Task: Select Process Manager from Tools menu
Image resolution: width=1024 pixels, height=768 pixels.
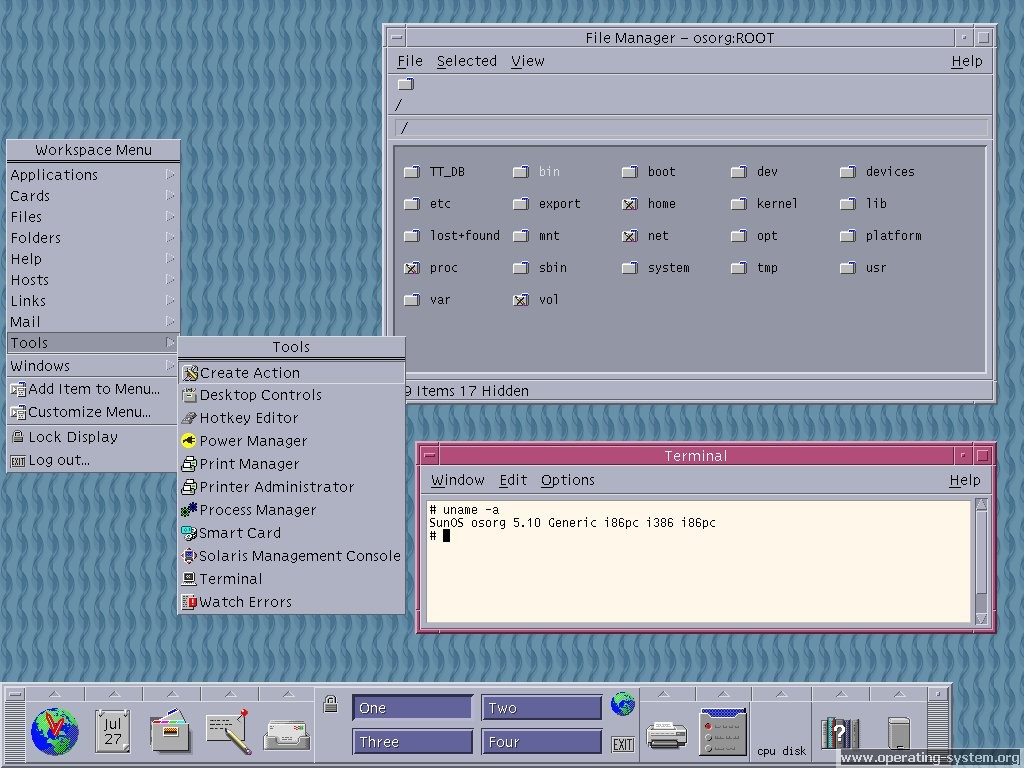Action: [257, 510]
